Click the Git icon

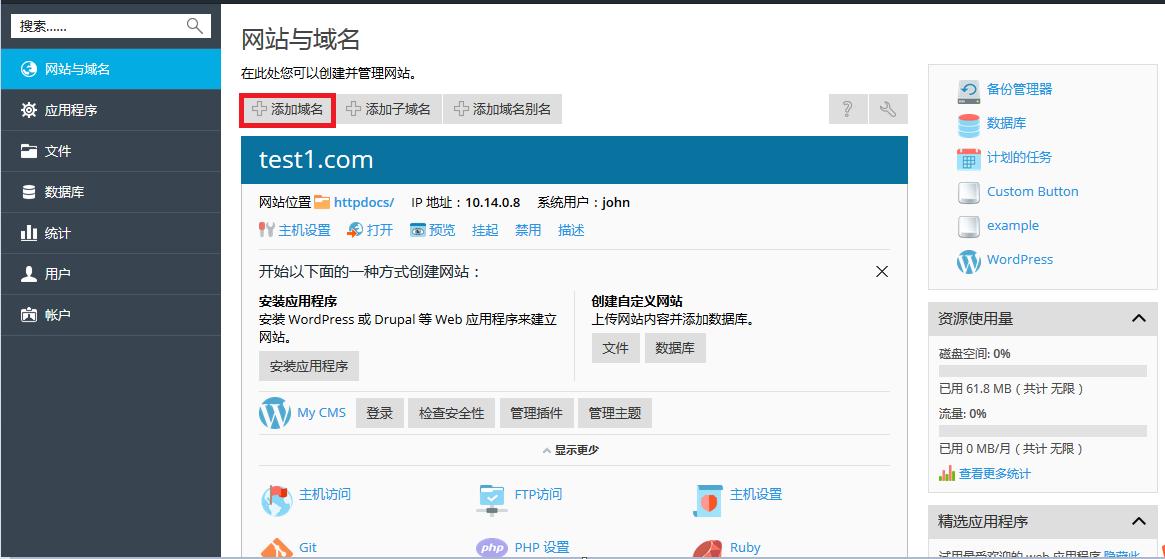(276, 547)
